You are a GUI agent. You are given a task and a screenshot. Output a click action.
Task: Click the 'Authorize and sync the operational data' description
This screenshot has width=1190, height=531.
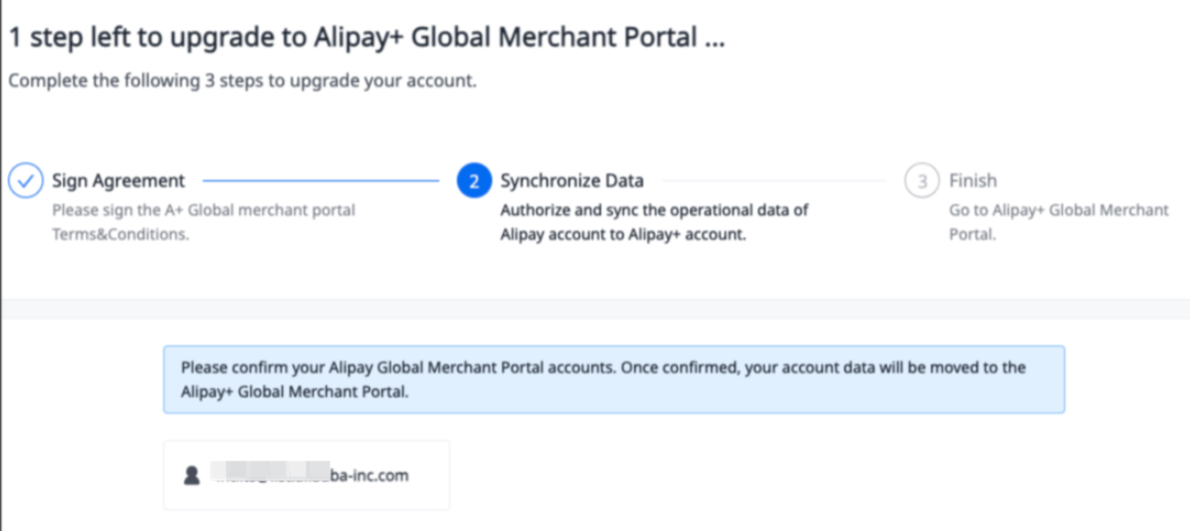pos(654,211)
